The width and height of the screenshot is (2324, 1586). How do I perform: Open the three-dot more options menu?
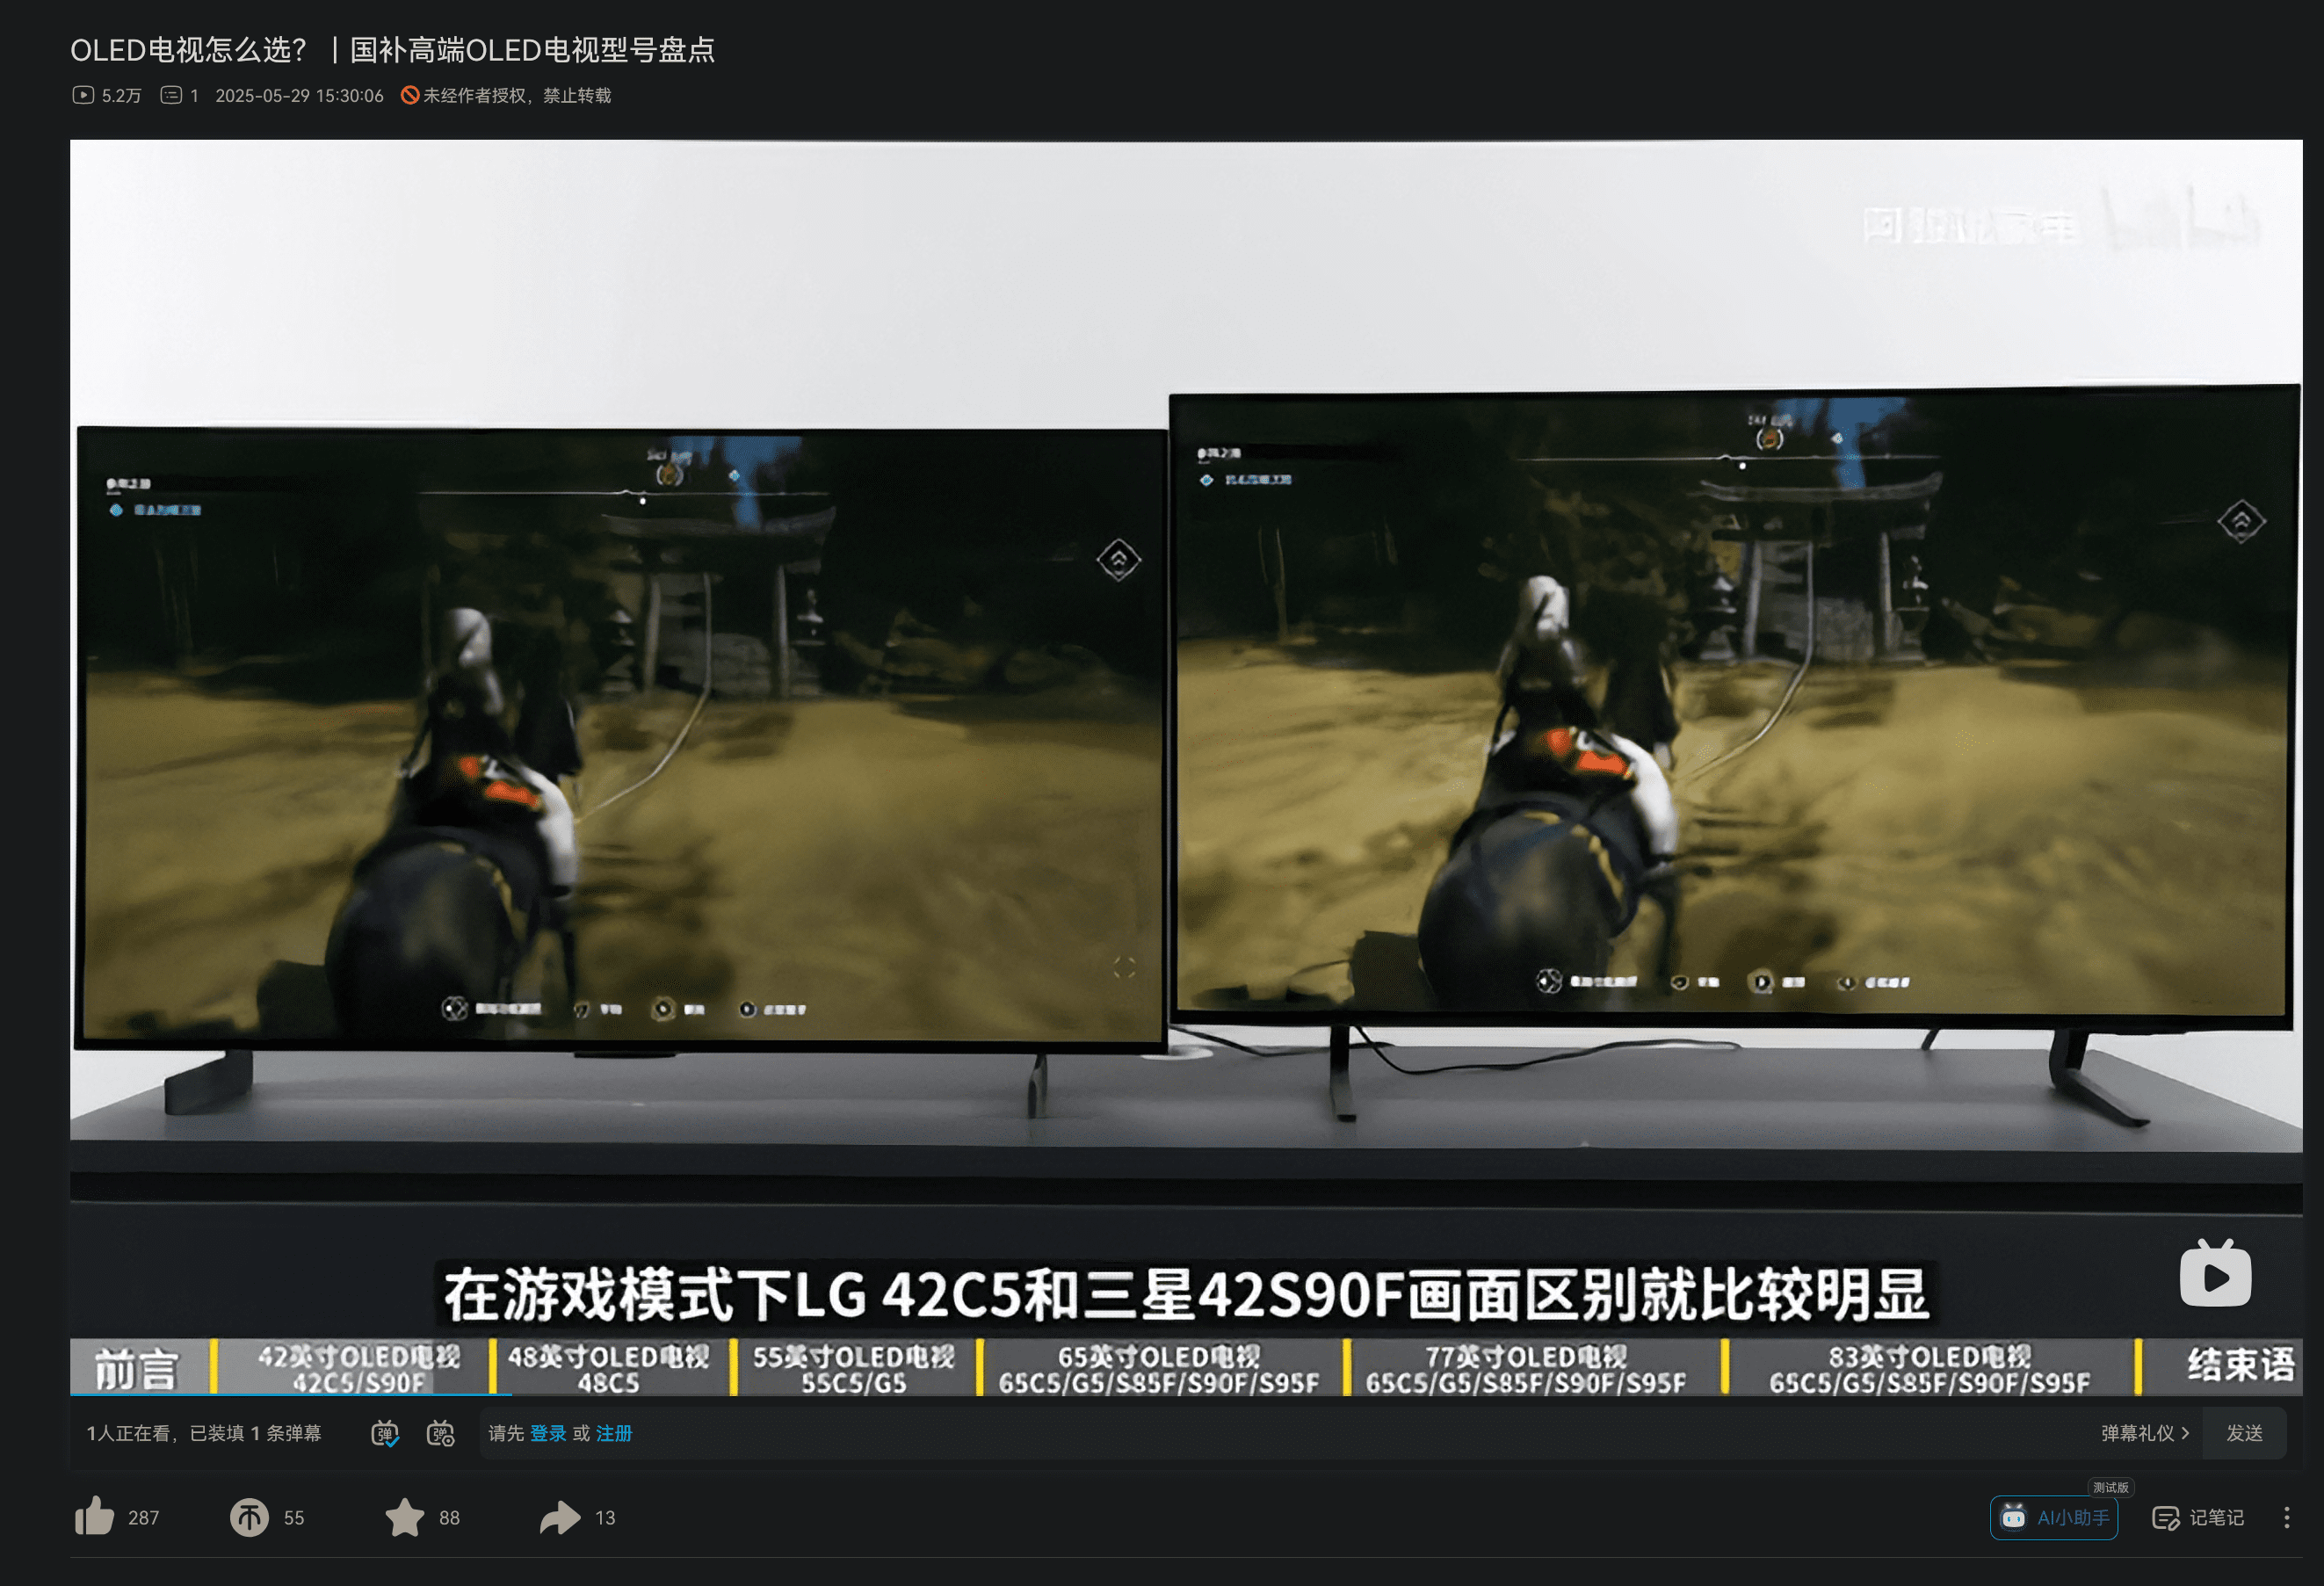(2286, 1518)
